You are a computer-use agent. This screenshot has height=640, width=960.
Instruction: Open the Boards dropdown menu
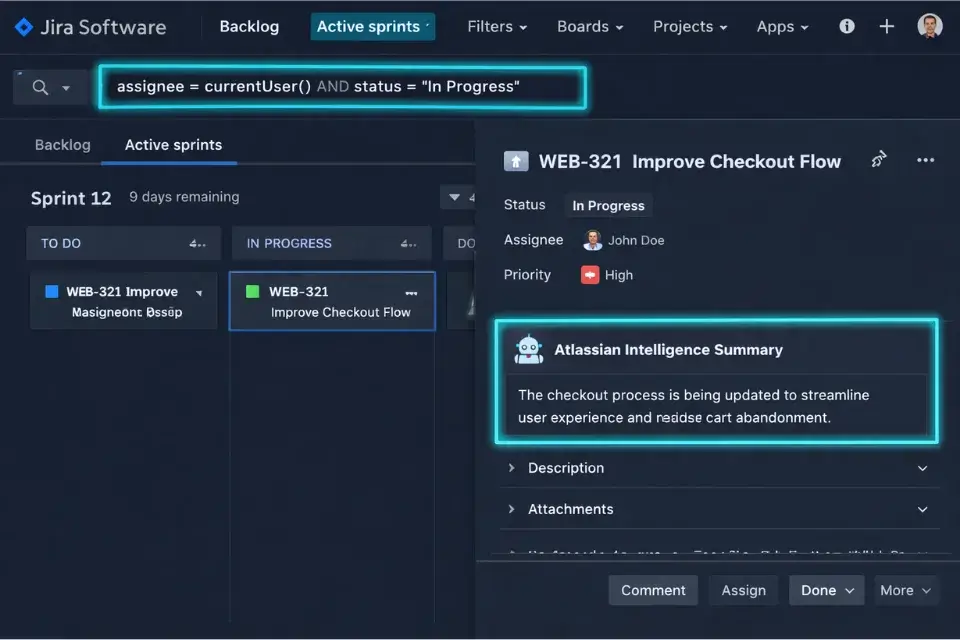point(590,26)
